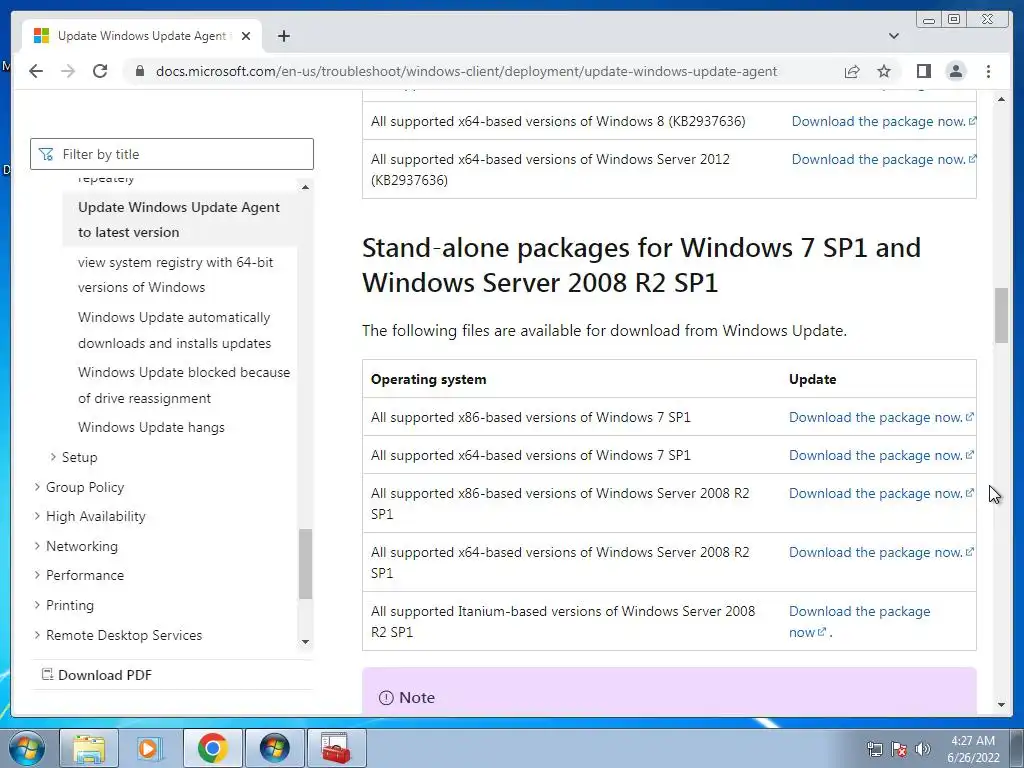
Task: Open Chrome three-dot menu
Action: [988, 71]
